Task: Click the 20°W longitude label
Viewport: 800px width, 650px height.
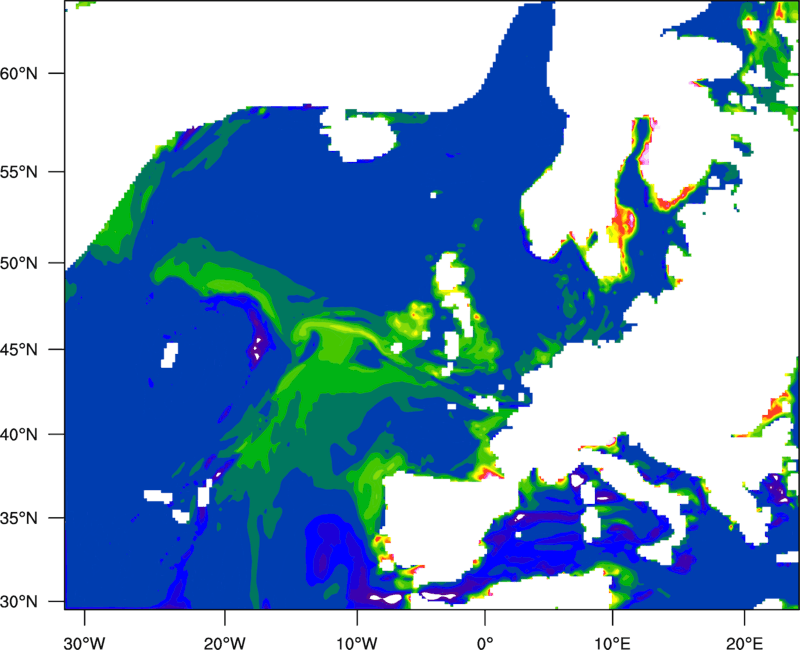Action: 224,643
